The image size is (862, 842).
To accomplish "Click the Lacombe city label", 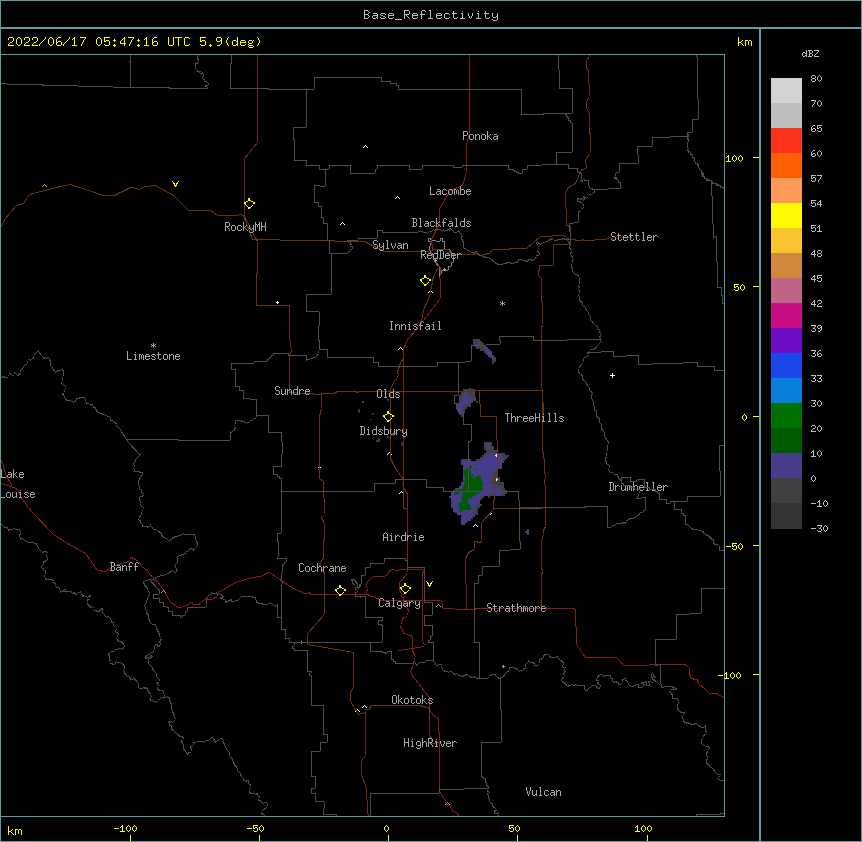I will (450, 191).
